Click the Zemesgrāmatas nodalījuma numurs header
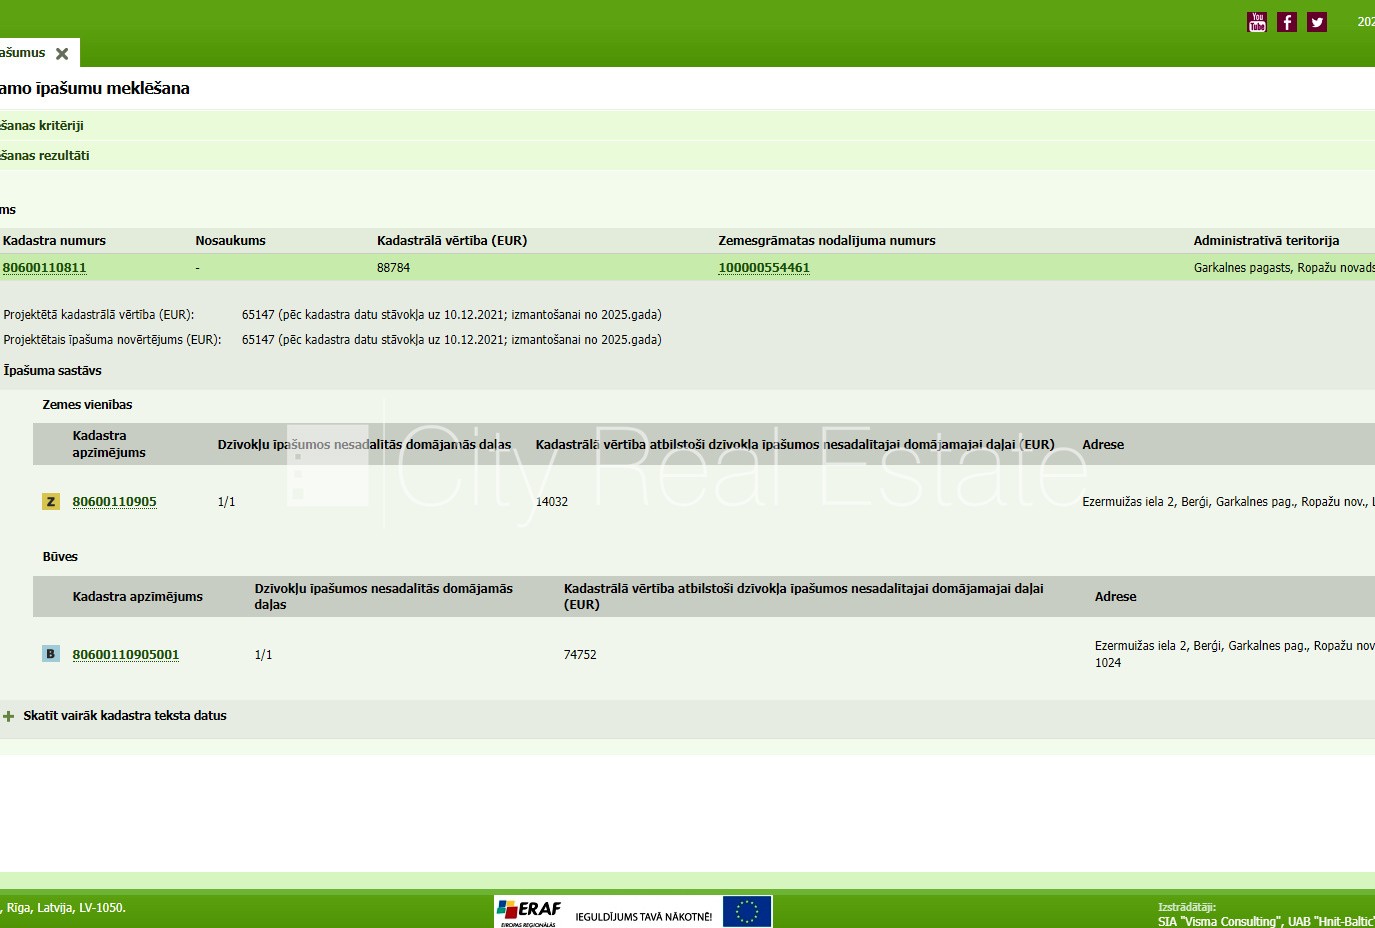This screenshot has height=928, width=1375. 827,241
